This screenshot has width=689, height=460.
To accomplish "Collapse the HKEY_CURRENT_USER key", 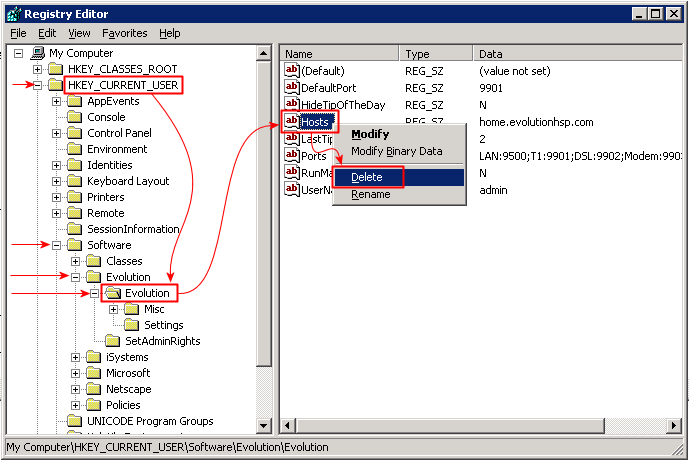I will point(37,85).
